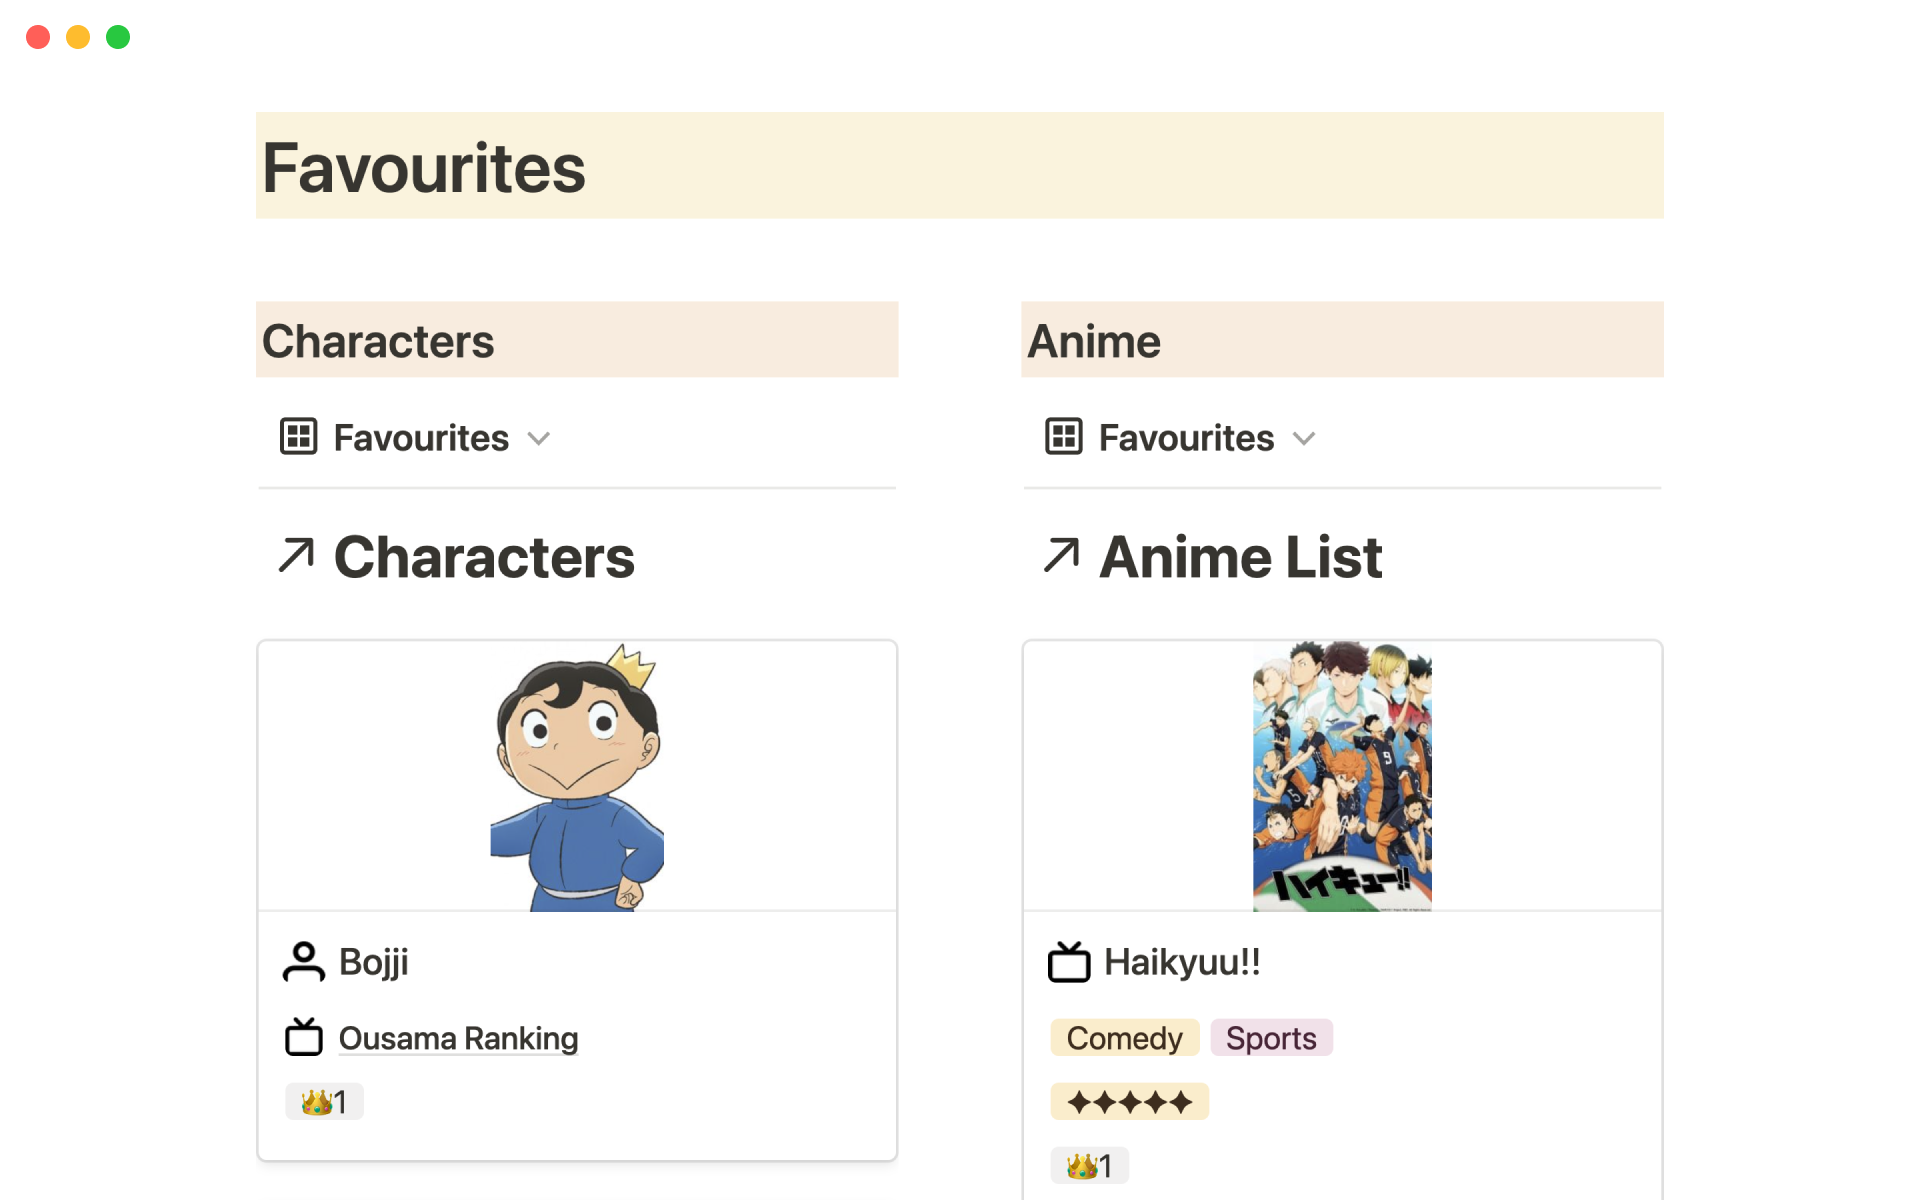Open the Anime List linked database
This screenshot has height=1200, width=1920.
tap(1240, 557)
